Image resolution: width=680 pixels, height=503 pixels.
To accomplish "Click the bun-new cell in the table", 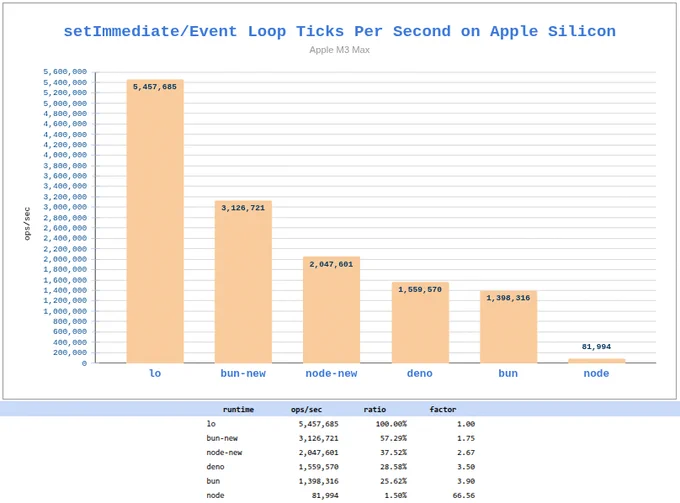I will [x=222, y=438].
